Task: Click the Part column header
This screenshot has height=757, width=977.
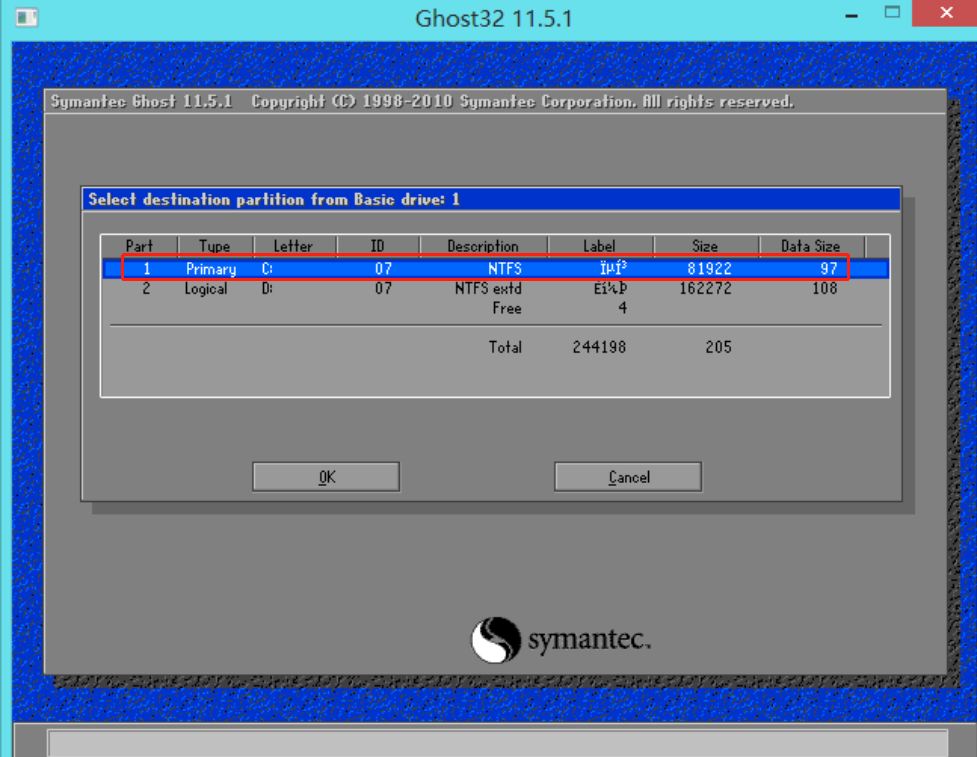Action: point(140,246)
